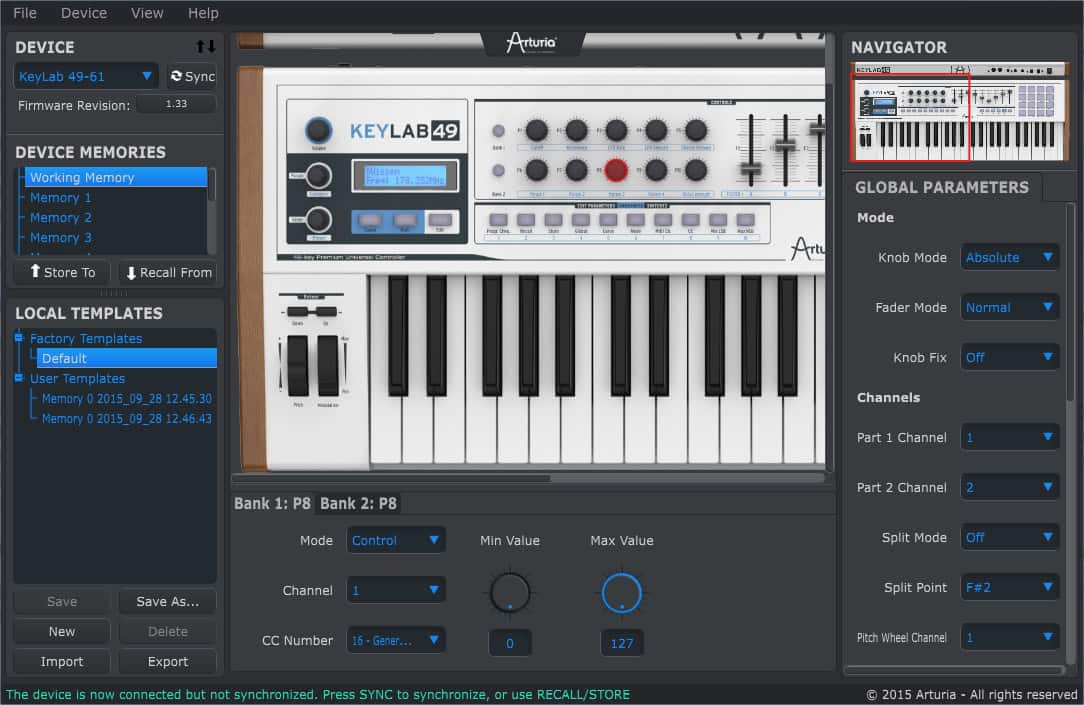This screenshot has height=705, width=1084.
Task: Open the Pitch Wheel Channel dropdown
Action: coord(1009,637)
